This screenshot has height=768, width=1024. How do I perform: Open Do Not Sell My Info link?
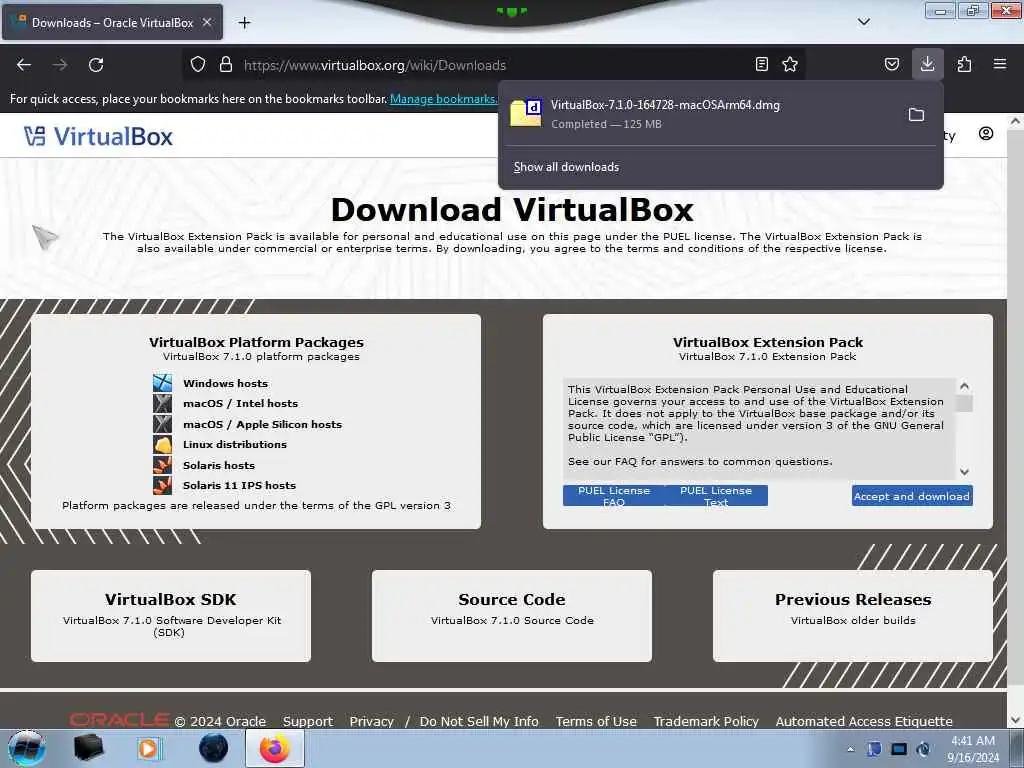tap(479, 721)
